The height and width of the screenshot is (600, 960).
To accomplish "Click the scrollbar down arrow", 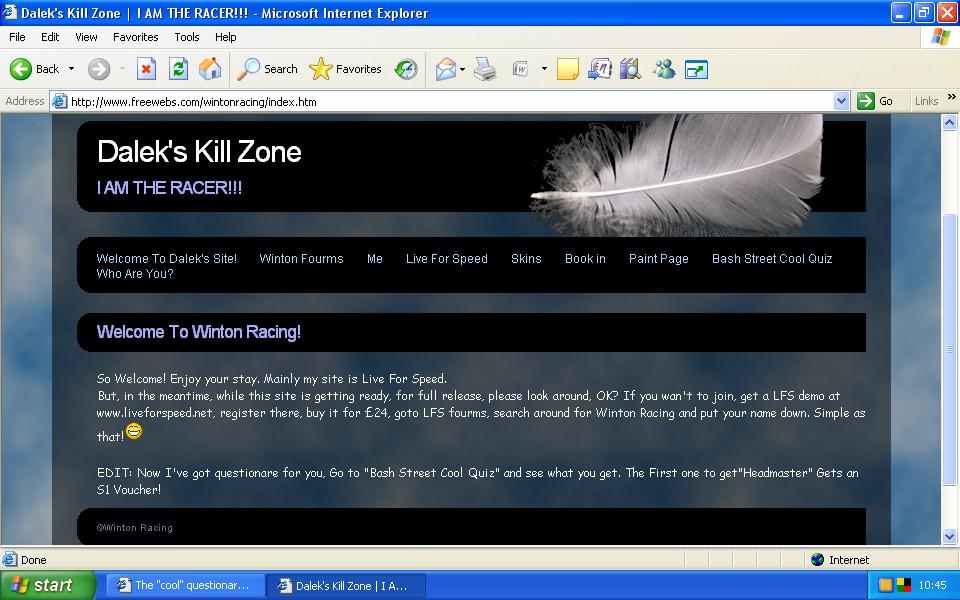I will click(950, 536).
